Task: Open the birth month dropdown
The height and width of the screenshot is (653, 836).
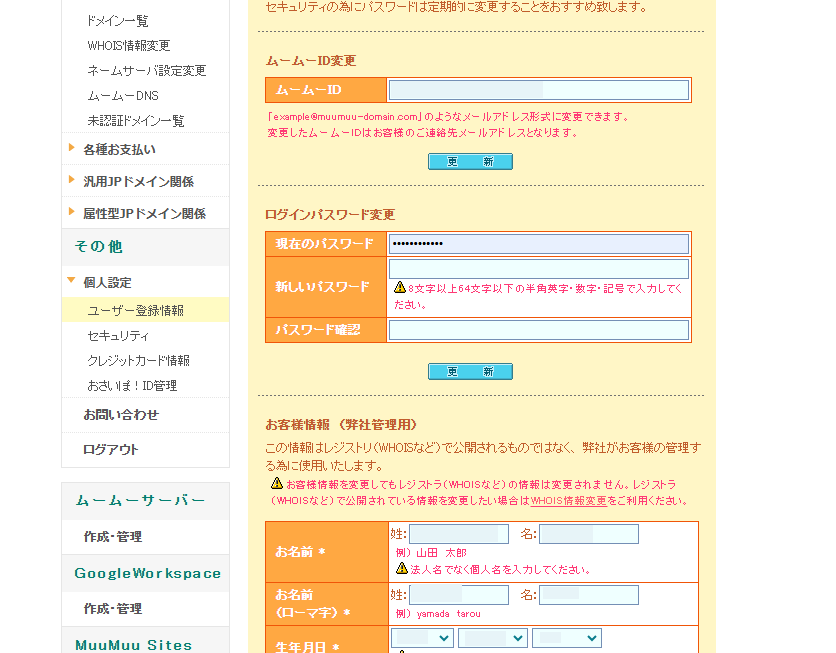Action: [495, 638]
